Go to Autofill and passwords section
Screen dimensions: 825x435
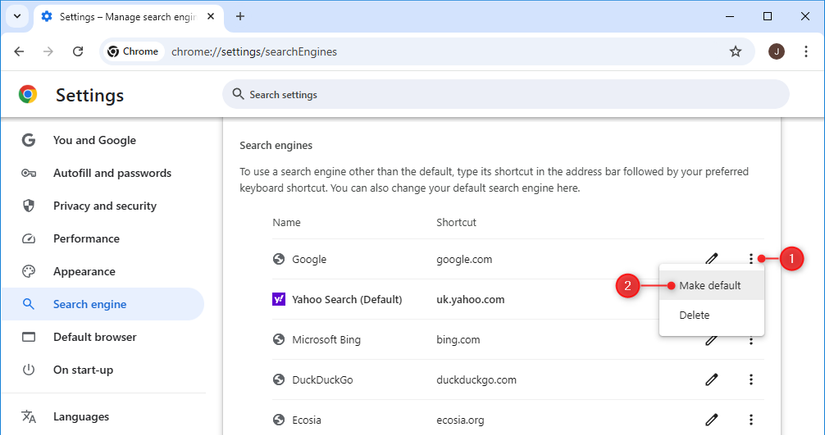coord(110,173)
